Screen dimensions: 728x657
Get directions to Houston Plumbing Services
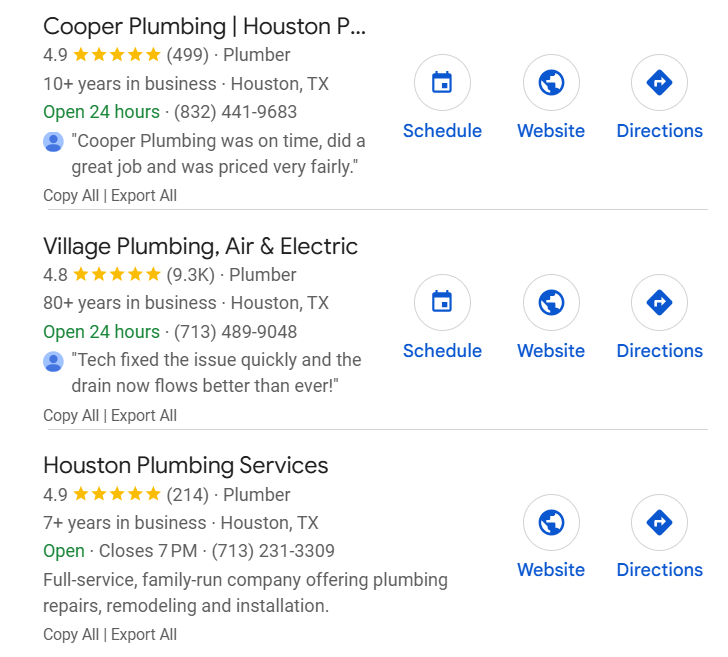pyautogui.click(x=659, y=522)
